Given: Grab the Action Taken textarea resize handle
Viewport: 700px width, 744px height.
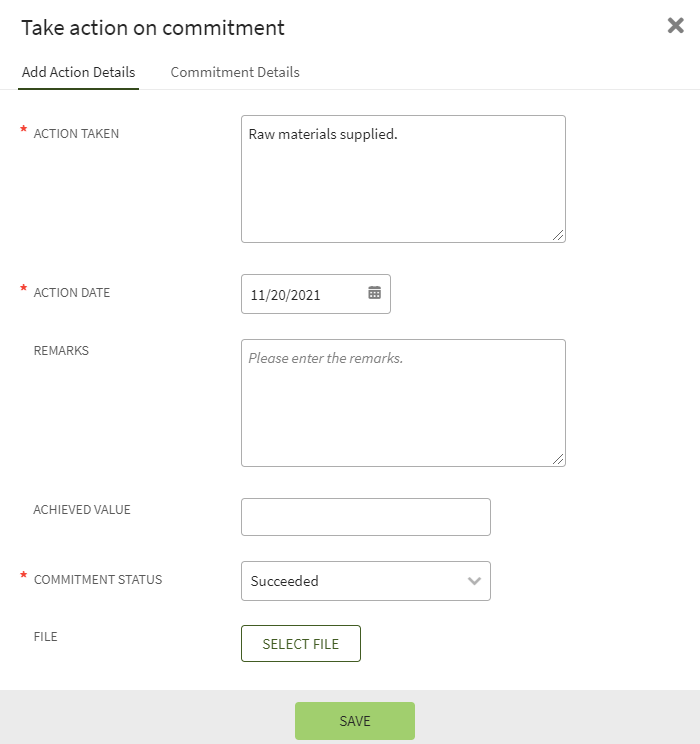Looking at the screenshot, I should [x=559, y=236].
